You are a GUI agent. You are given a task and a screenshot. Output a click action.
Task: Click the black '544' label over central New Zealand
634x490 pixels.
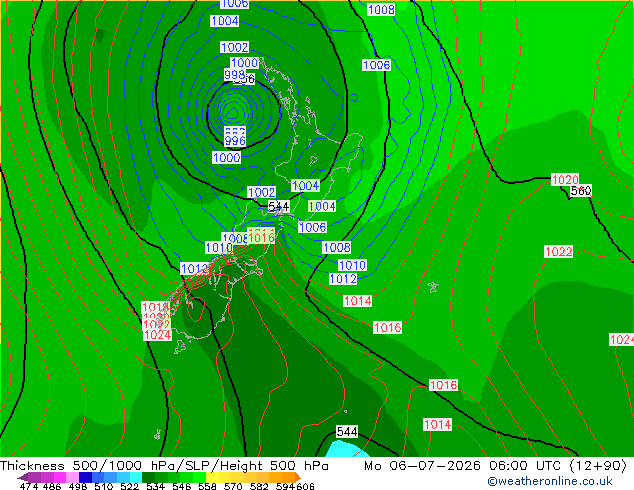click(x=279, y=207)
